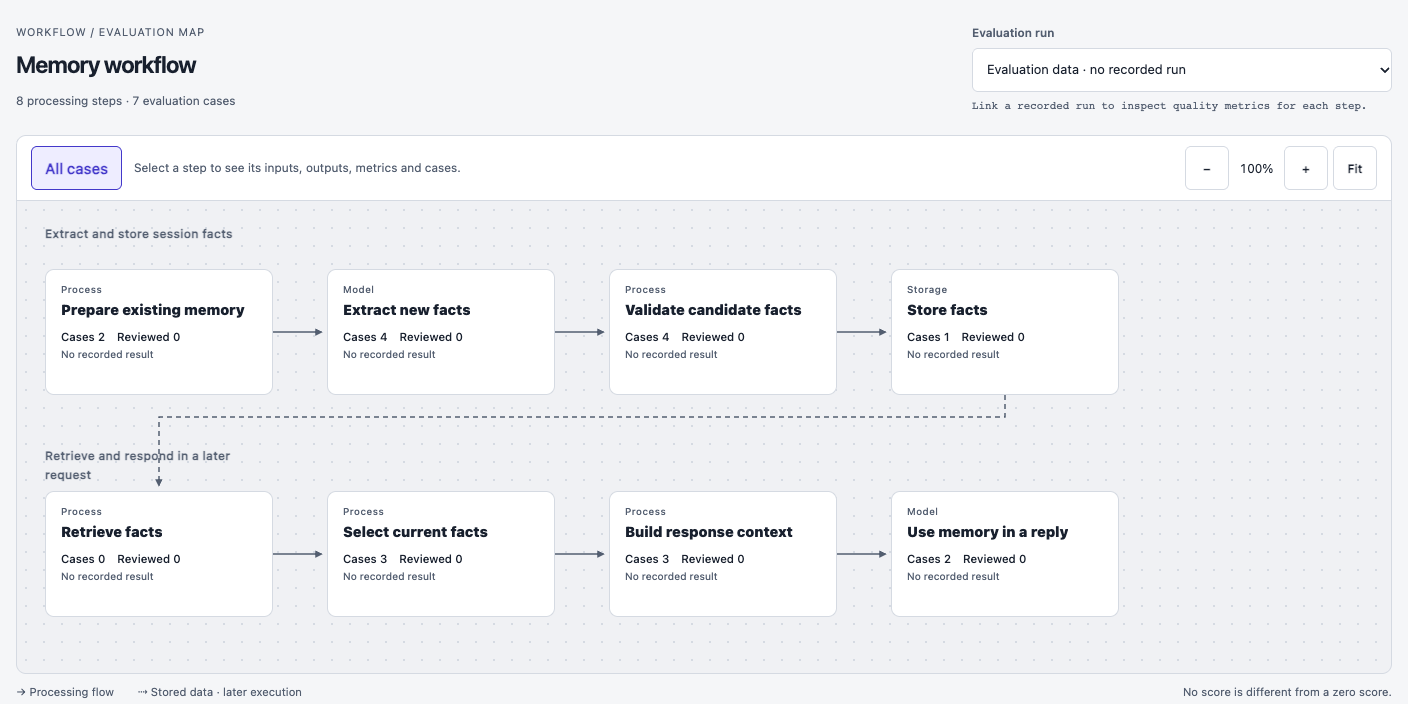Click the 100% zoom level readout
The width and height of the screenshot is (1408, 704).
[x=1257, y=169]
